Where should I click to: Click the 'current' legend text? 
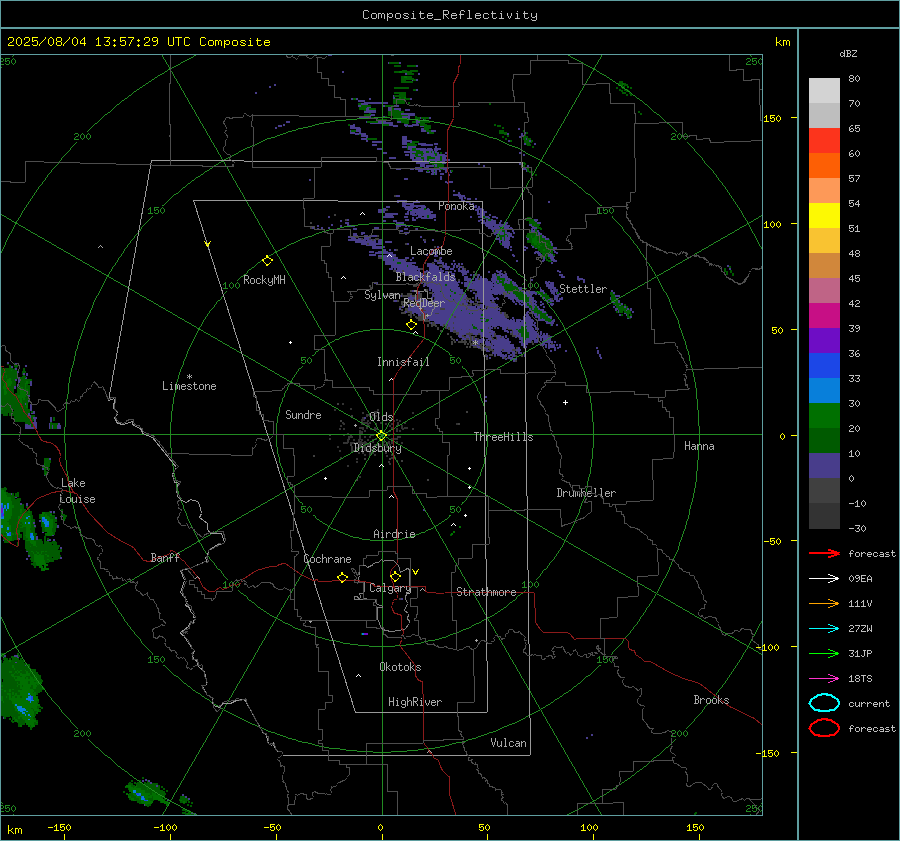click(x=869, y=704)
